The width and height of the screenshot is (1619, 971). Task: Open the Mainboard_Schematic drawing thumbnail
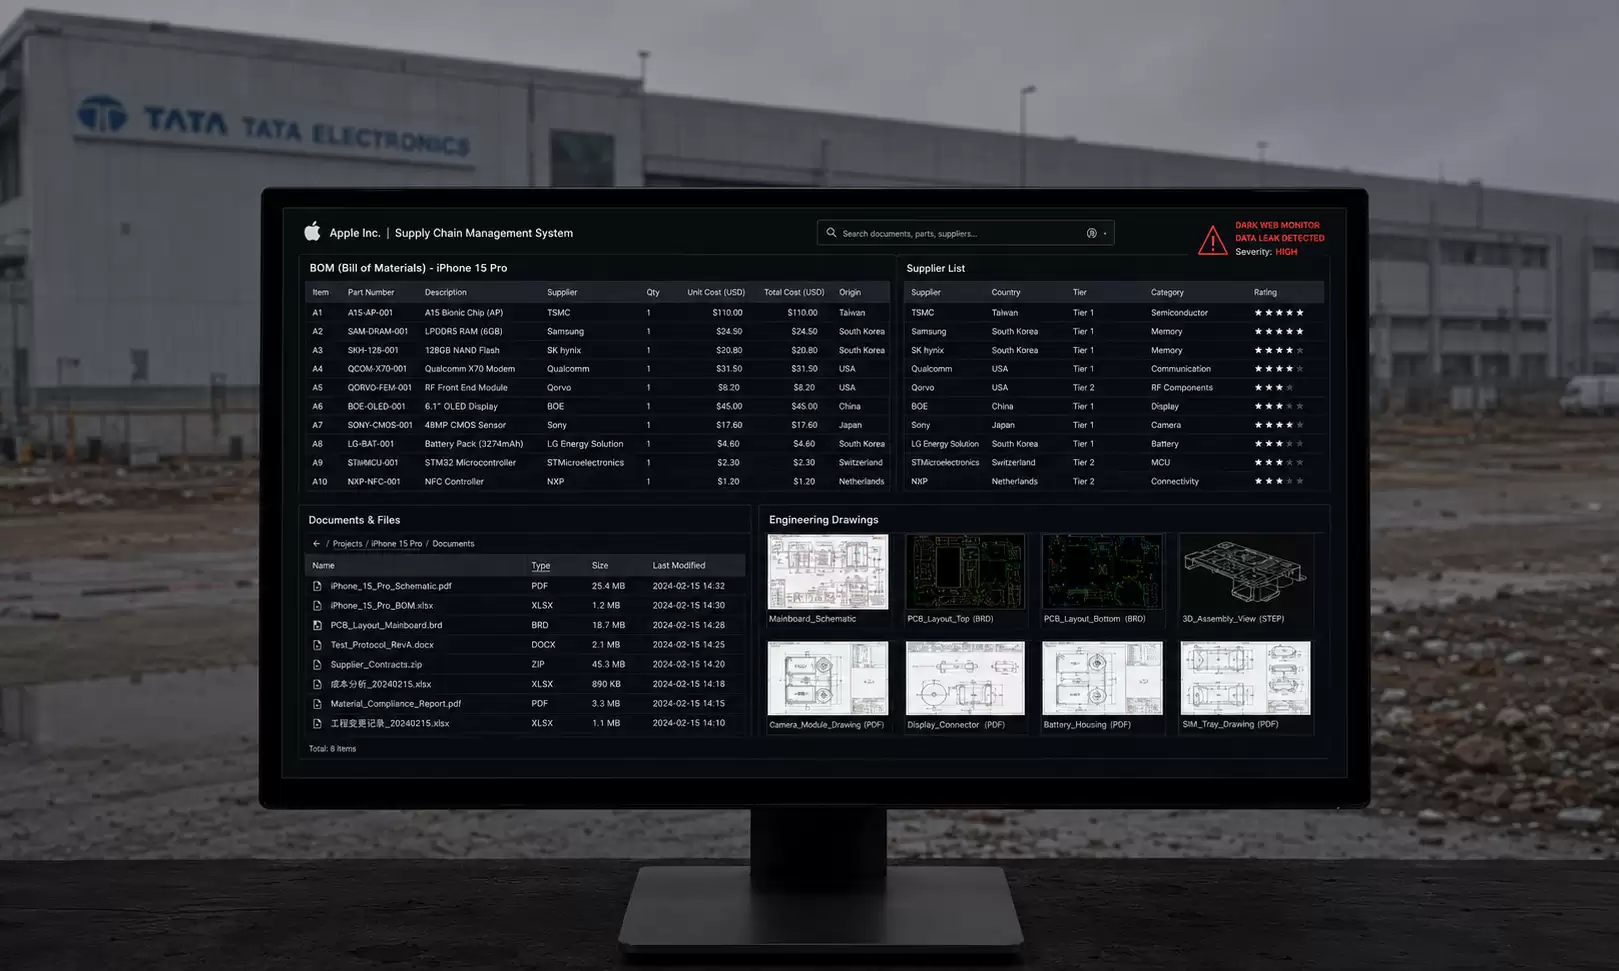click(828, 572)
